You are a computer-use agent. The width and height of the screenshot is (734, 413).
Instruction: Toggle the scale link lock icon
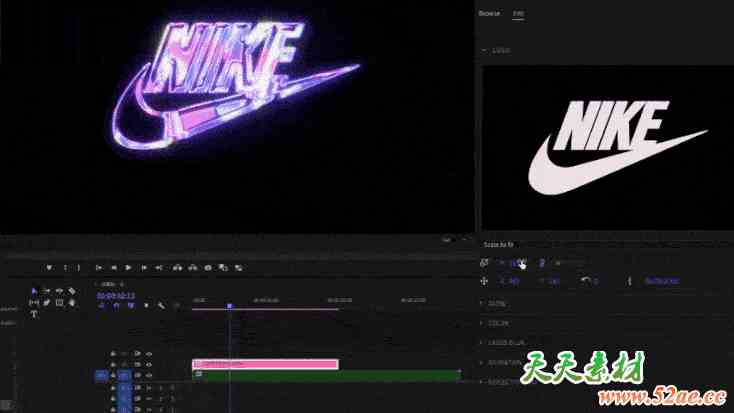tap(542, 263)
